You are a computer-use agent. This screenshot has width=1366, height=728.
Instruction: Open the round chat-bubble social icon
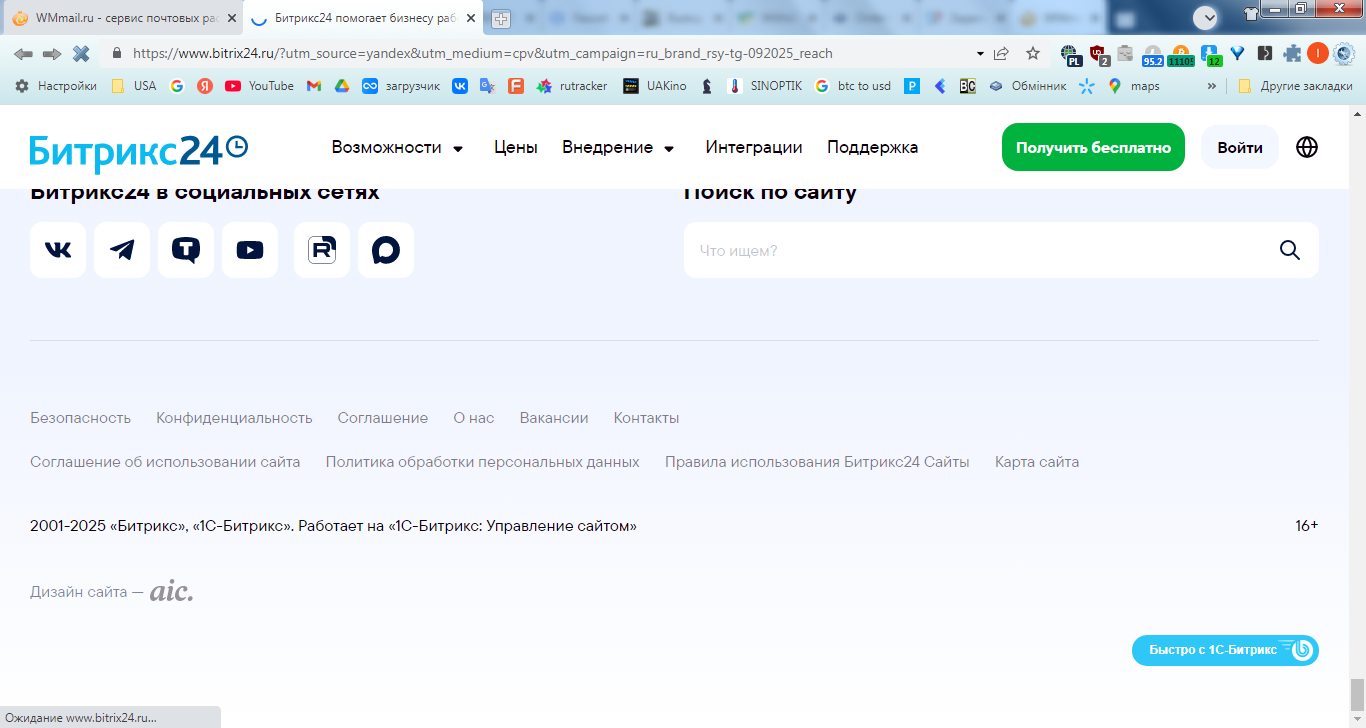(x=386, y=250)
